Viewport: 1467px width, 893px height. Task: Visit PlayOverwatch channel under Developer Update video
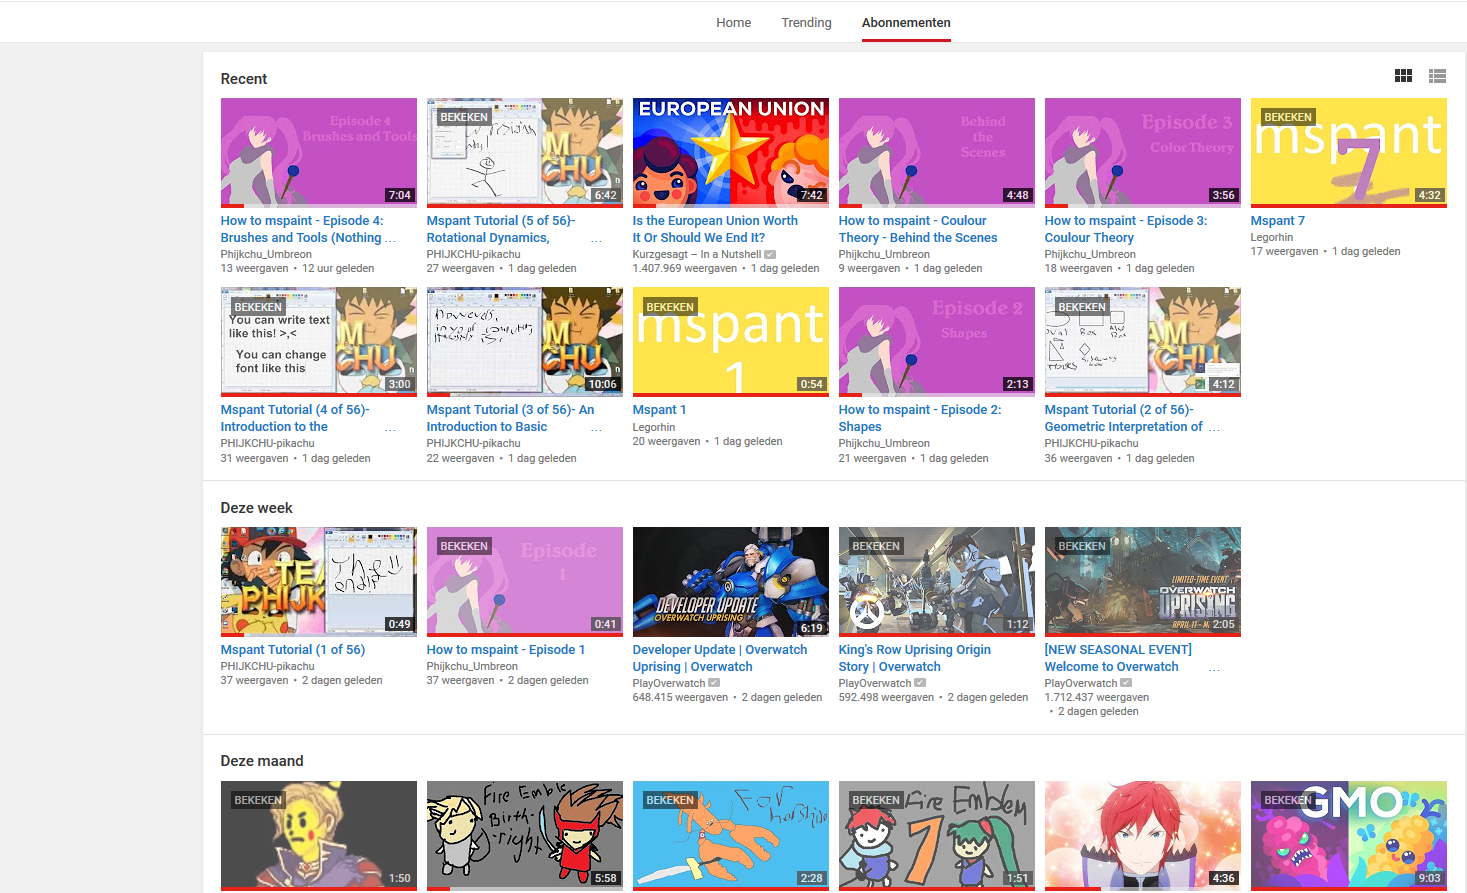[x=669, y=683]
